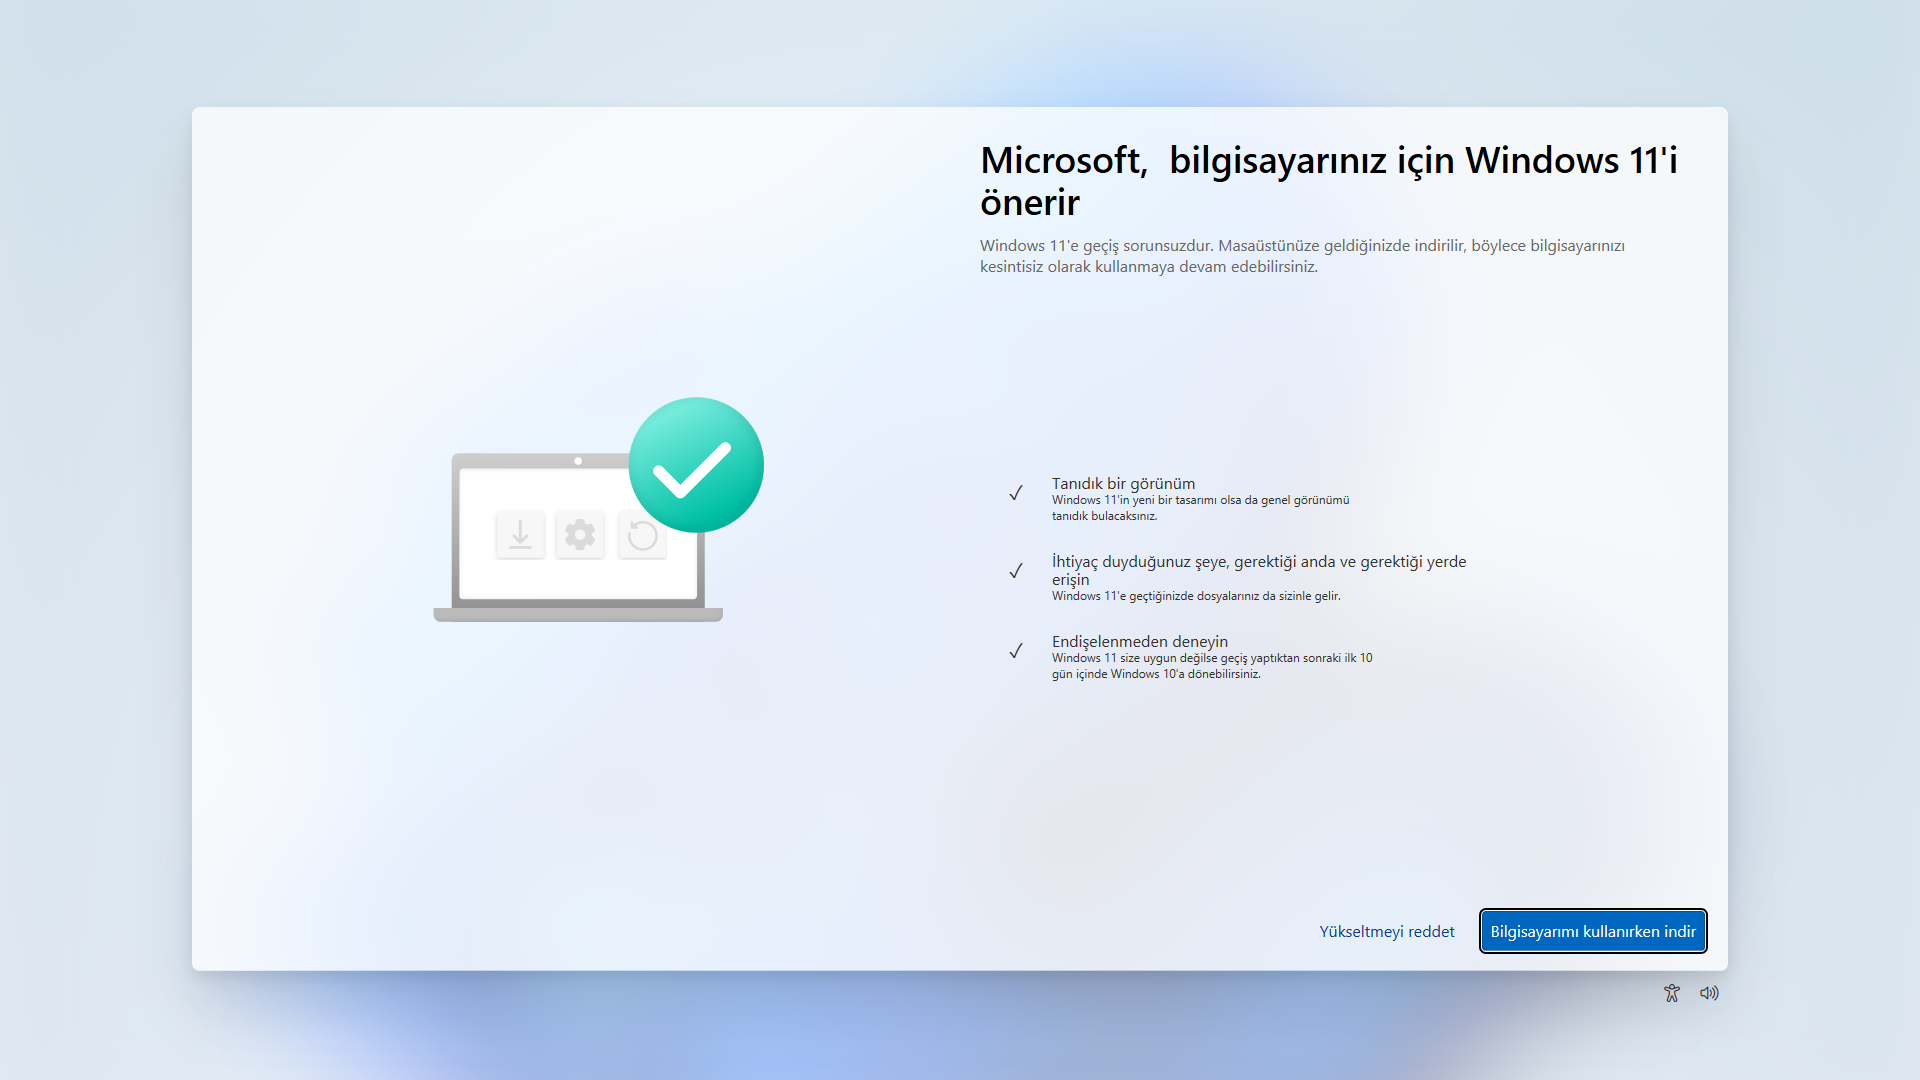
Task: Click the Tanıdık bir görünüm title
Action: coord(1123,483)
